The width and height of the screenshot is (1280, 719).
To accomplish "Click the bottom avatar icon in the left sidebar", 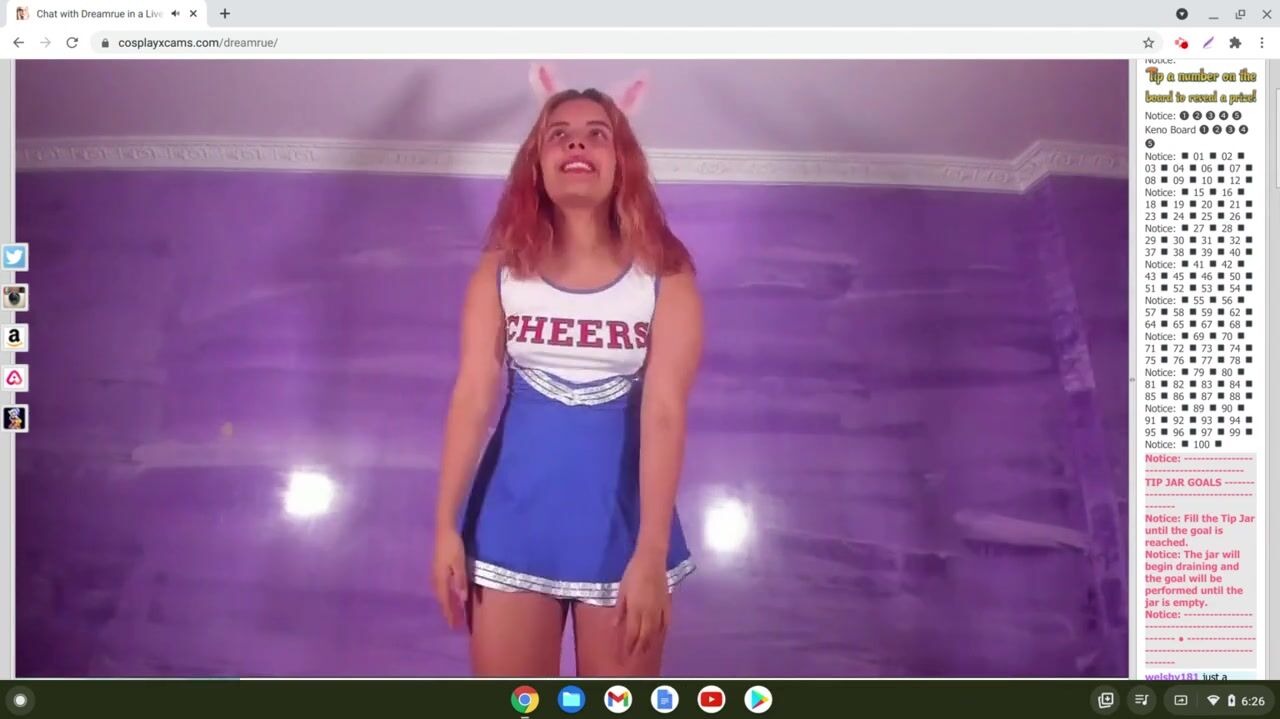I will [14, 418].
